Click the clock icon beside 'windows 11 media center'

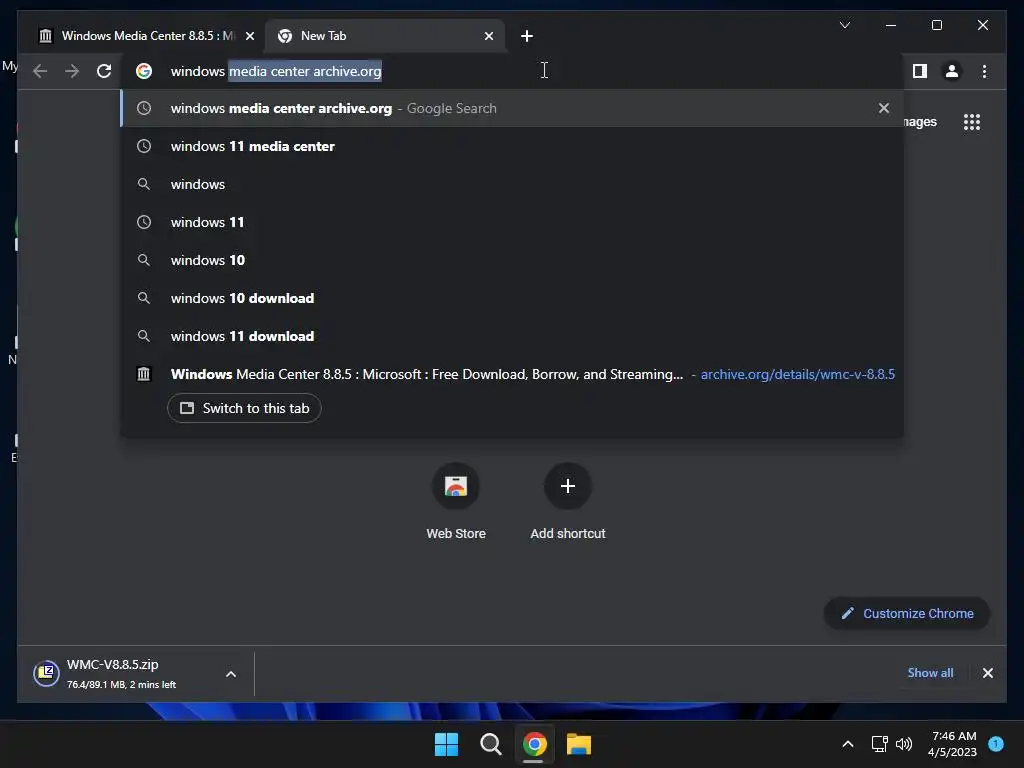[x=144, y=146]
